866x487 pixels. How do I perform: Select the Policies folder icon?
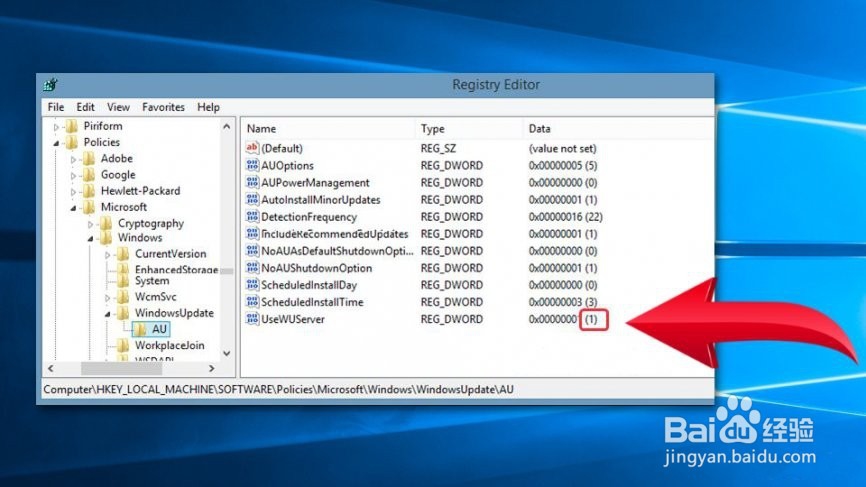point(72,142)
